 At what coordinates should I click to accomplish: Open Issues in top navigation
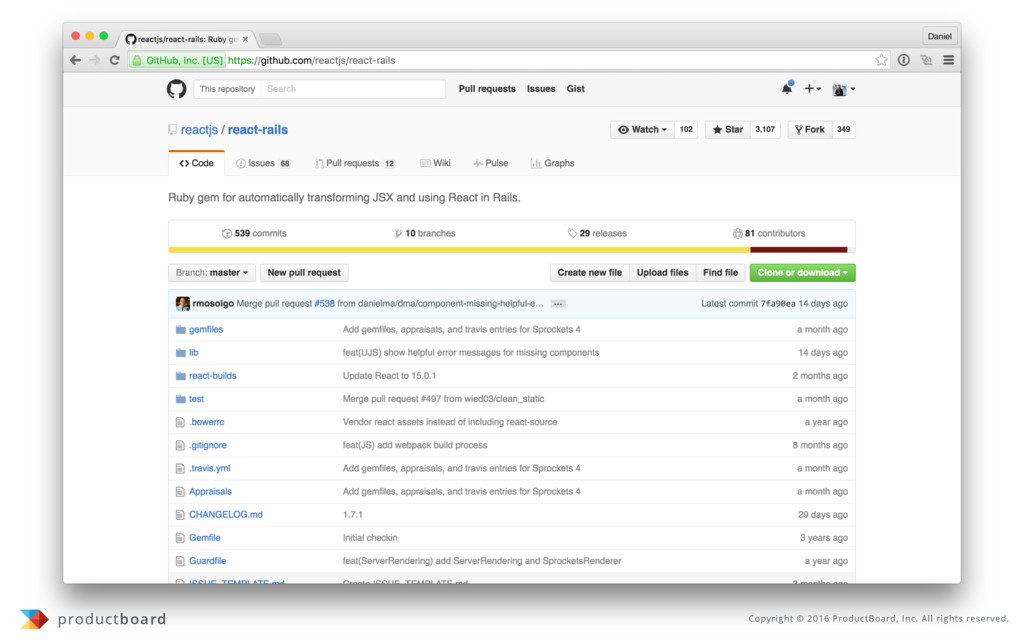tap(541, 89)
